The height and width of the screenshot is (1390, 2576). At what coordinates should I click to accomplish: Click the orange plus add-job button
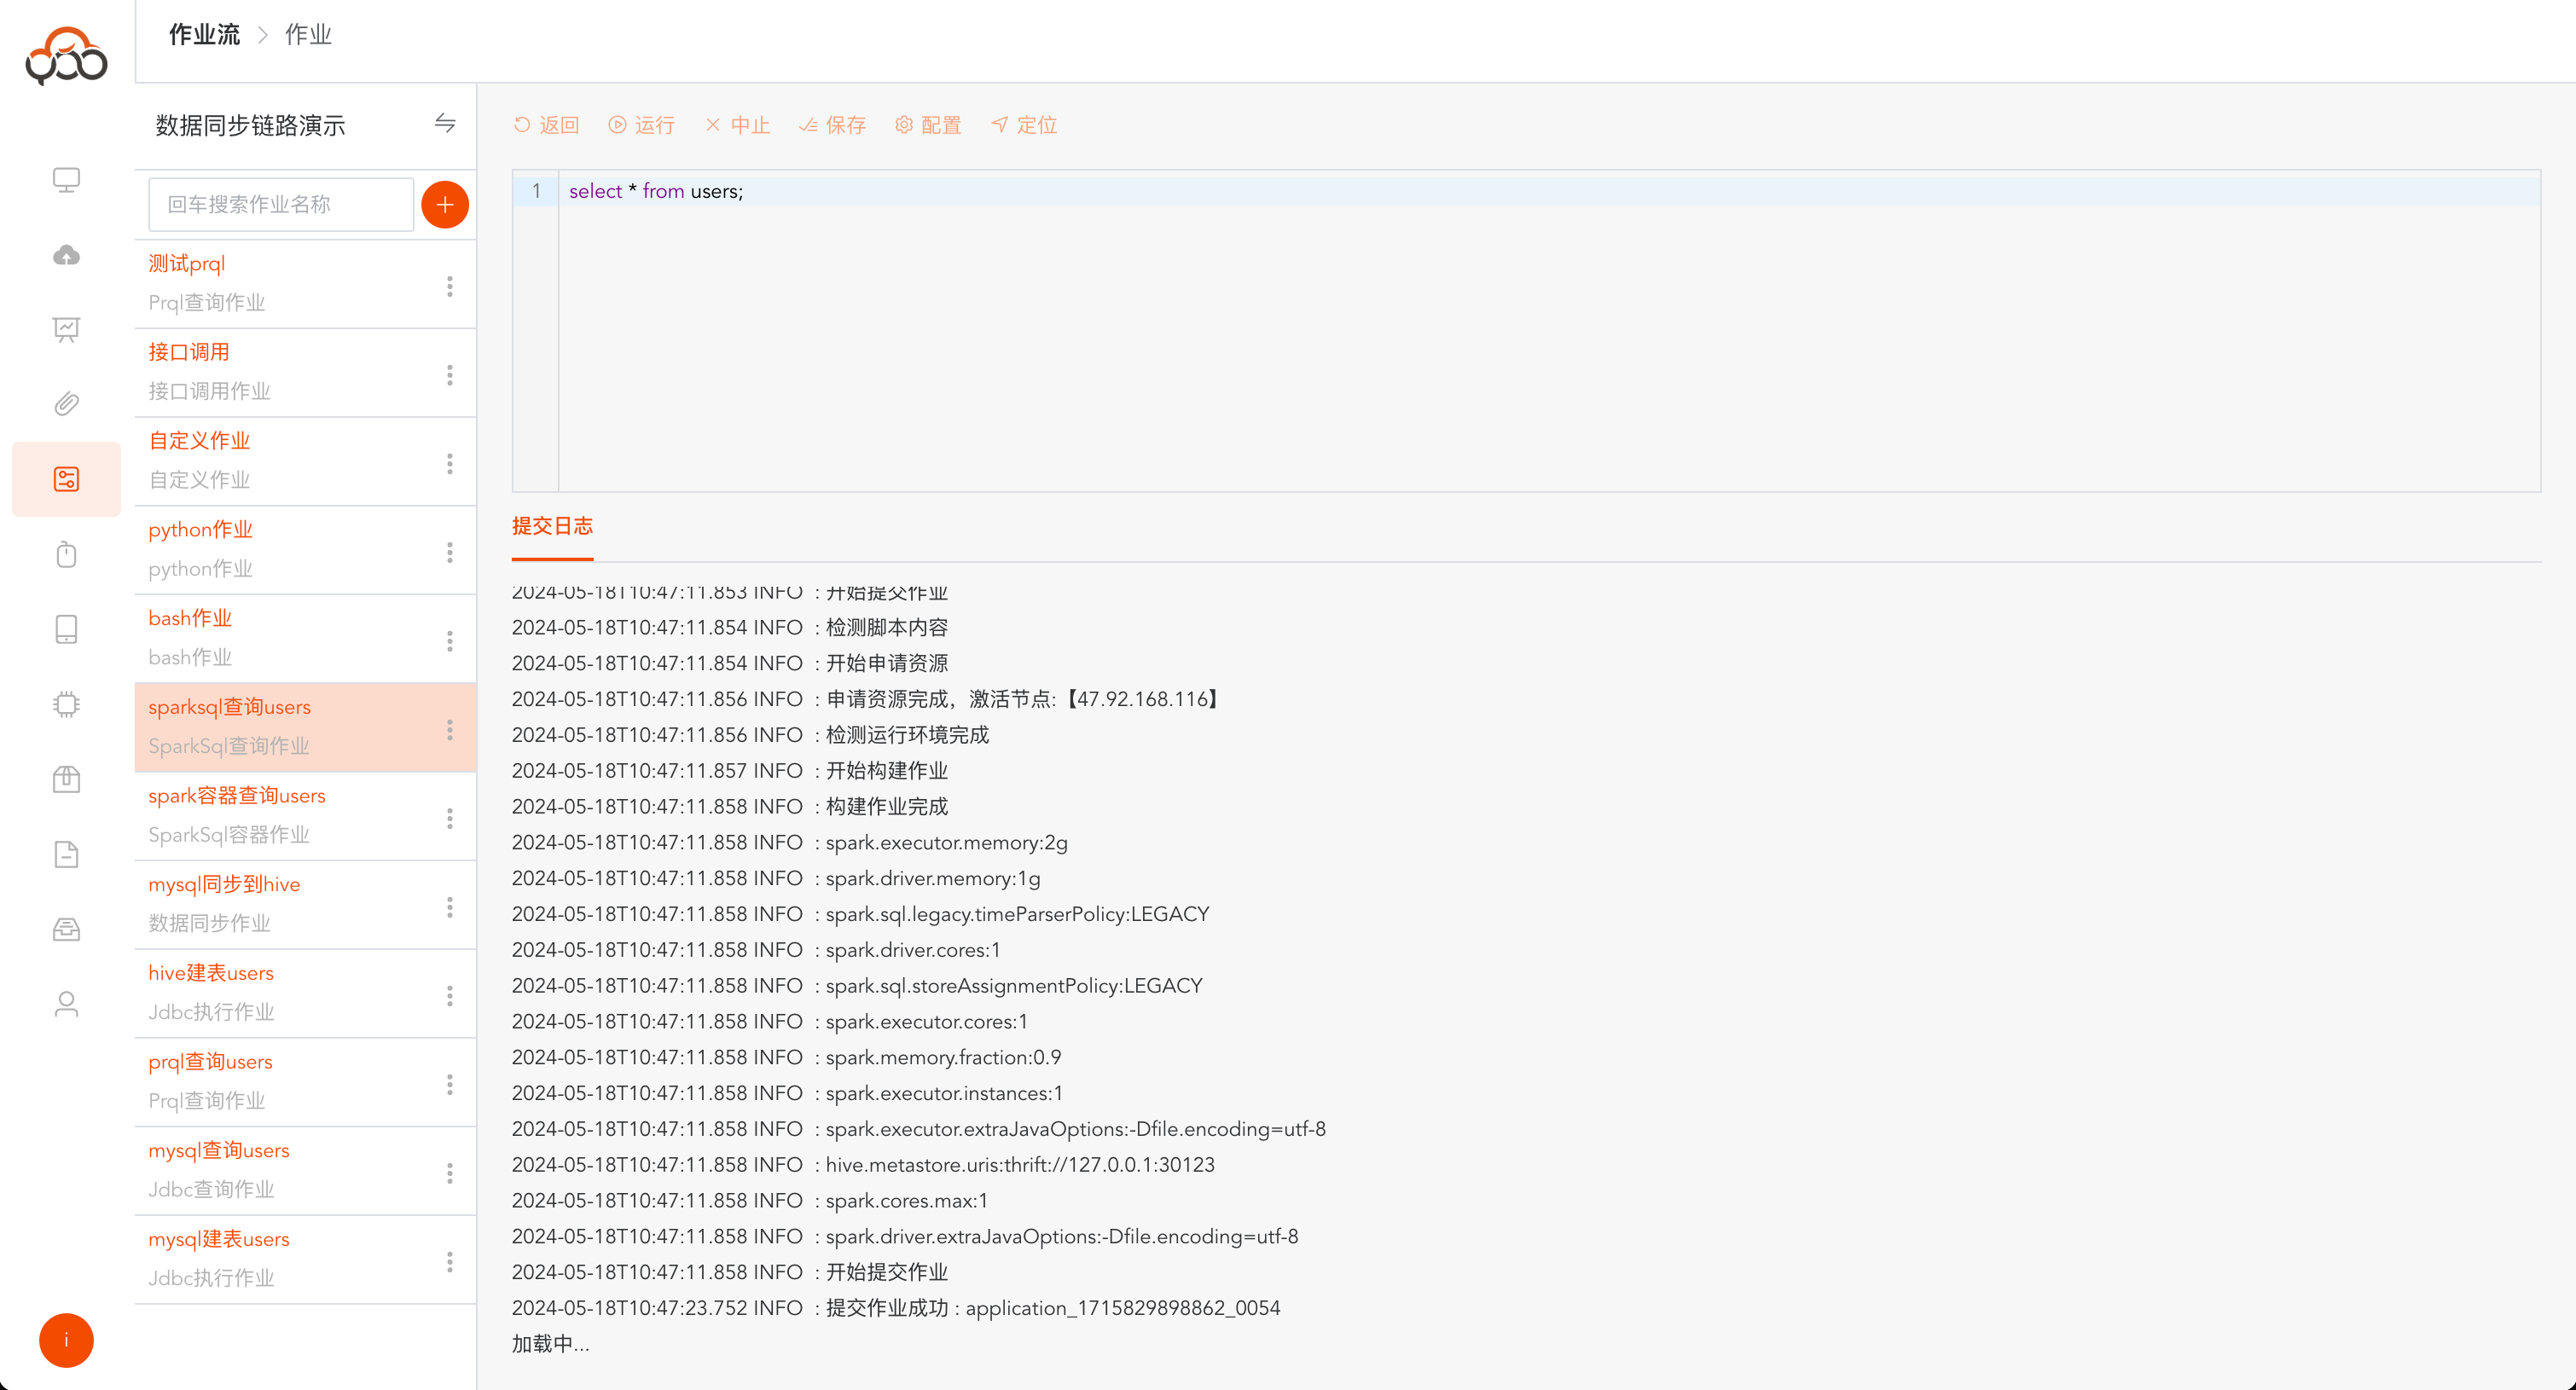pos(445,205)
